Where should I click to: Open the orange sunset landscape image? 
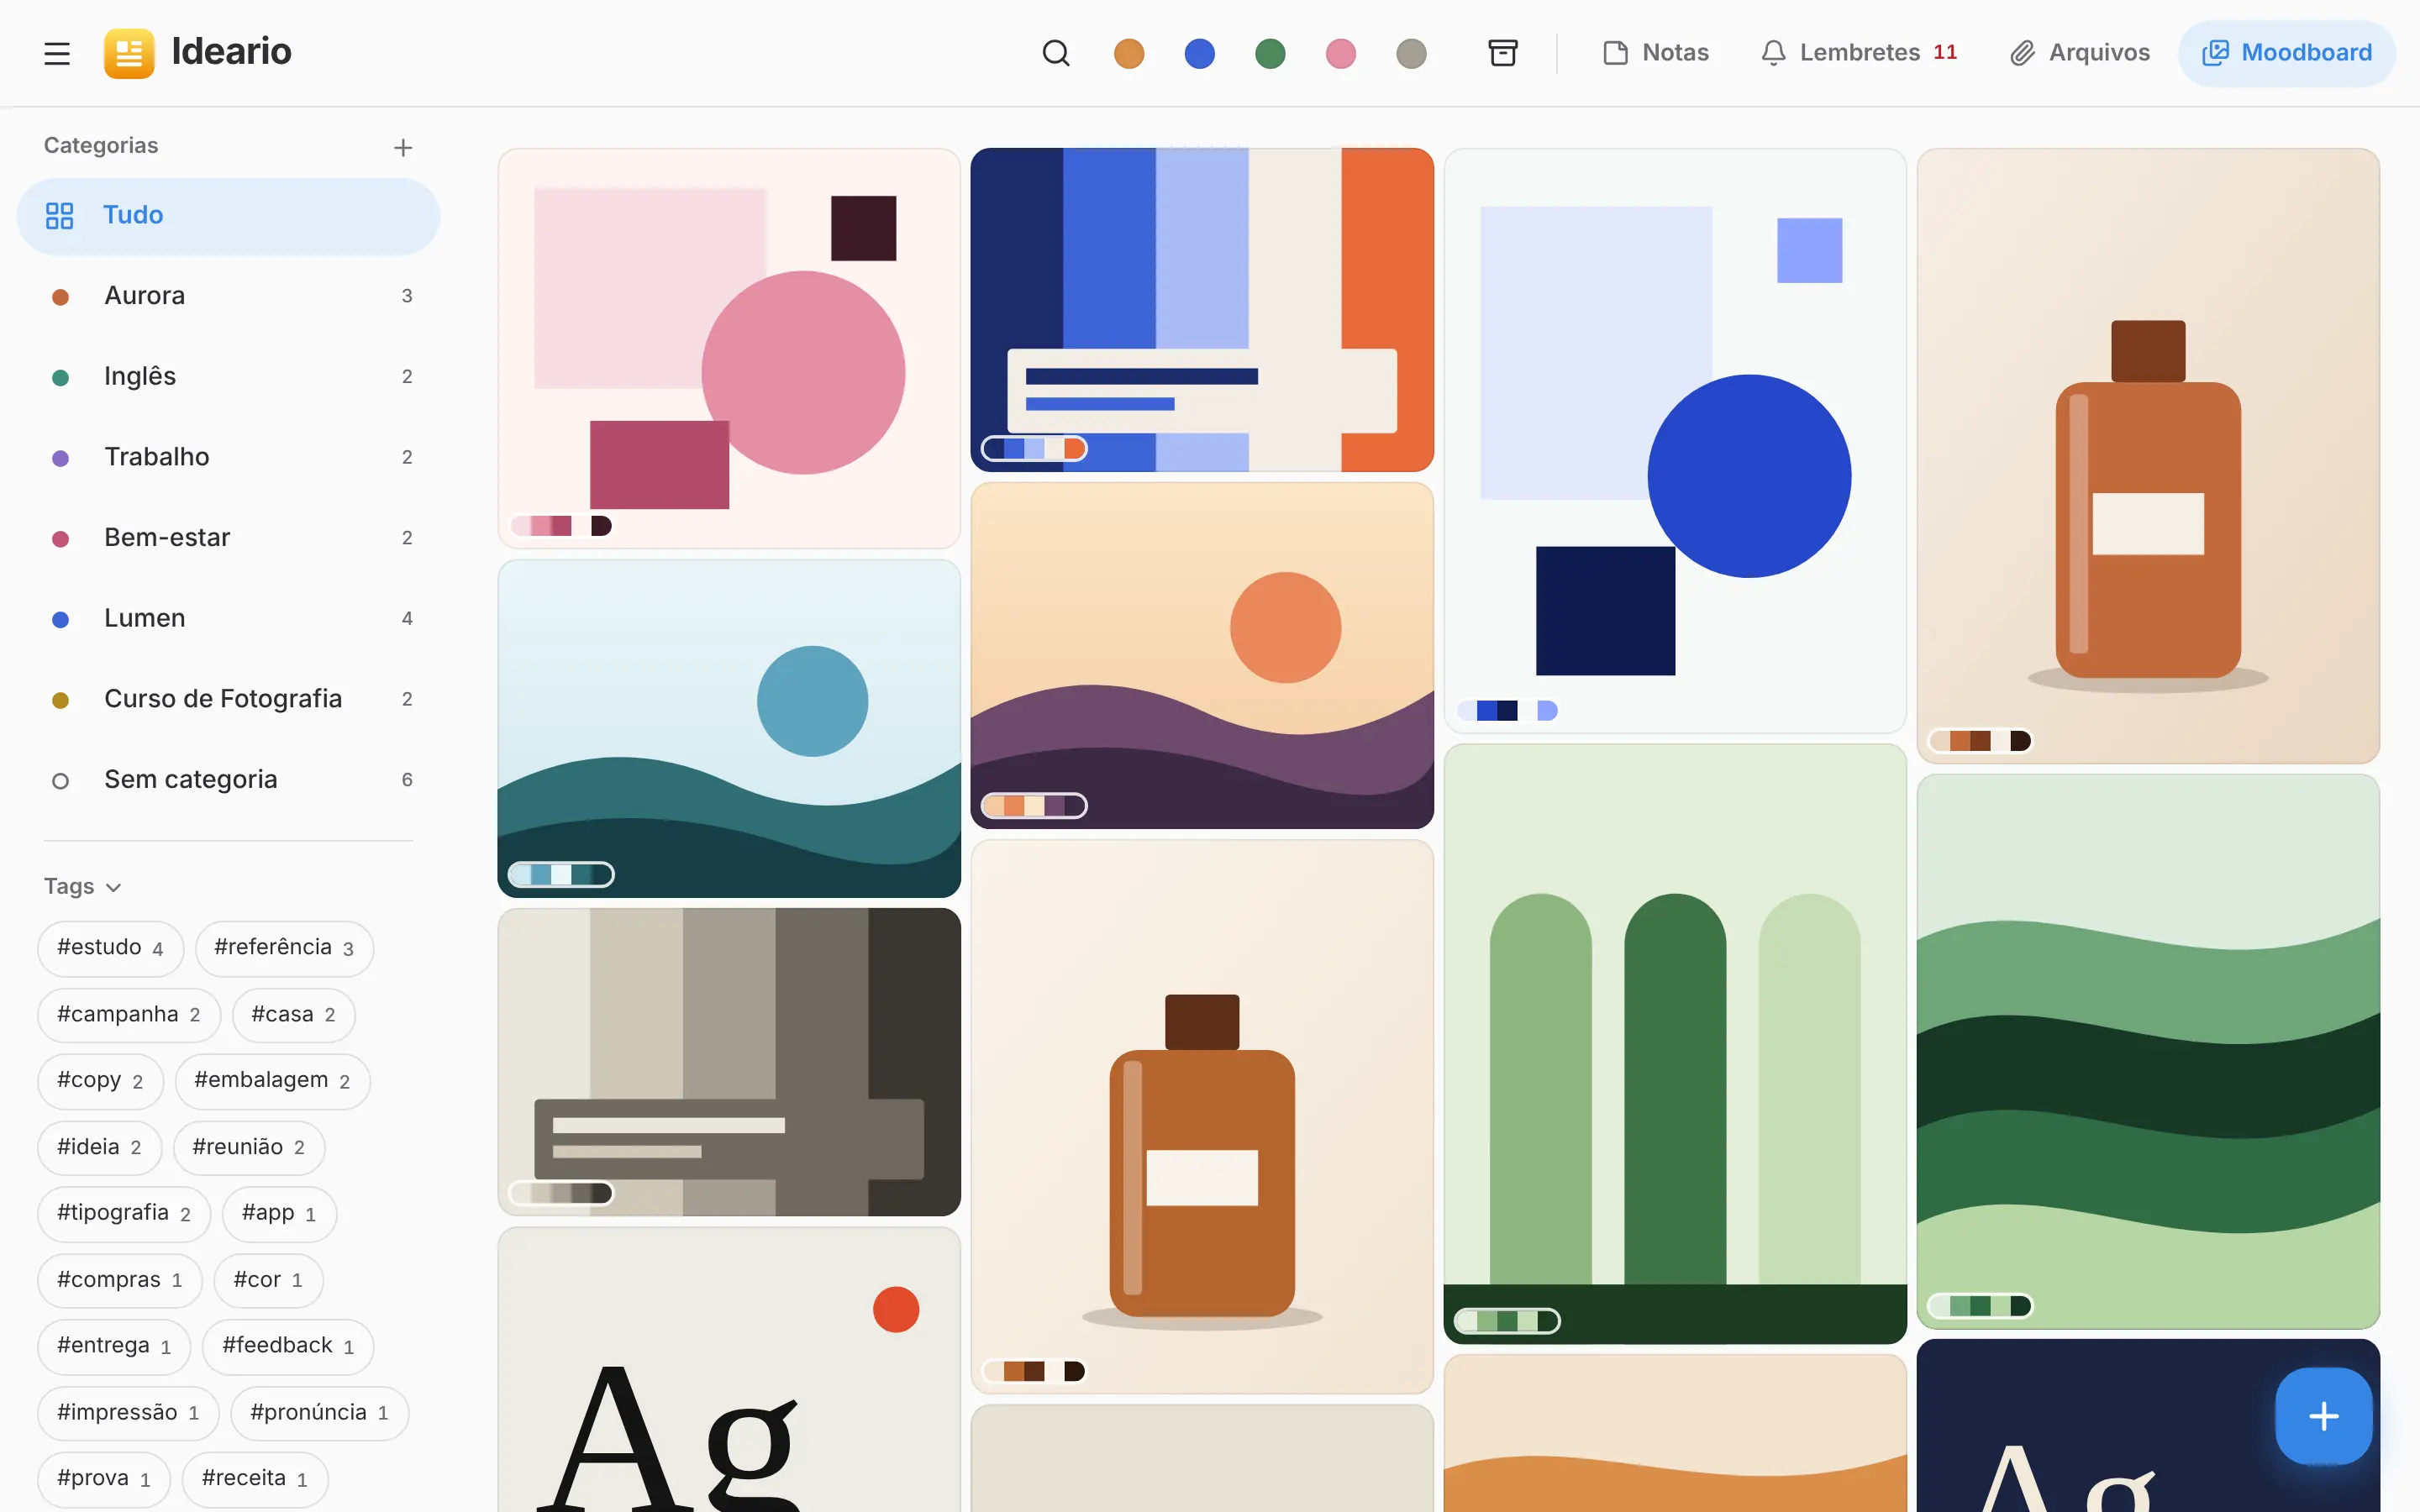tap(1202, 656)
